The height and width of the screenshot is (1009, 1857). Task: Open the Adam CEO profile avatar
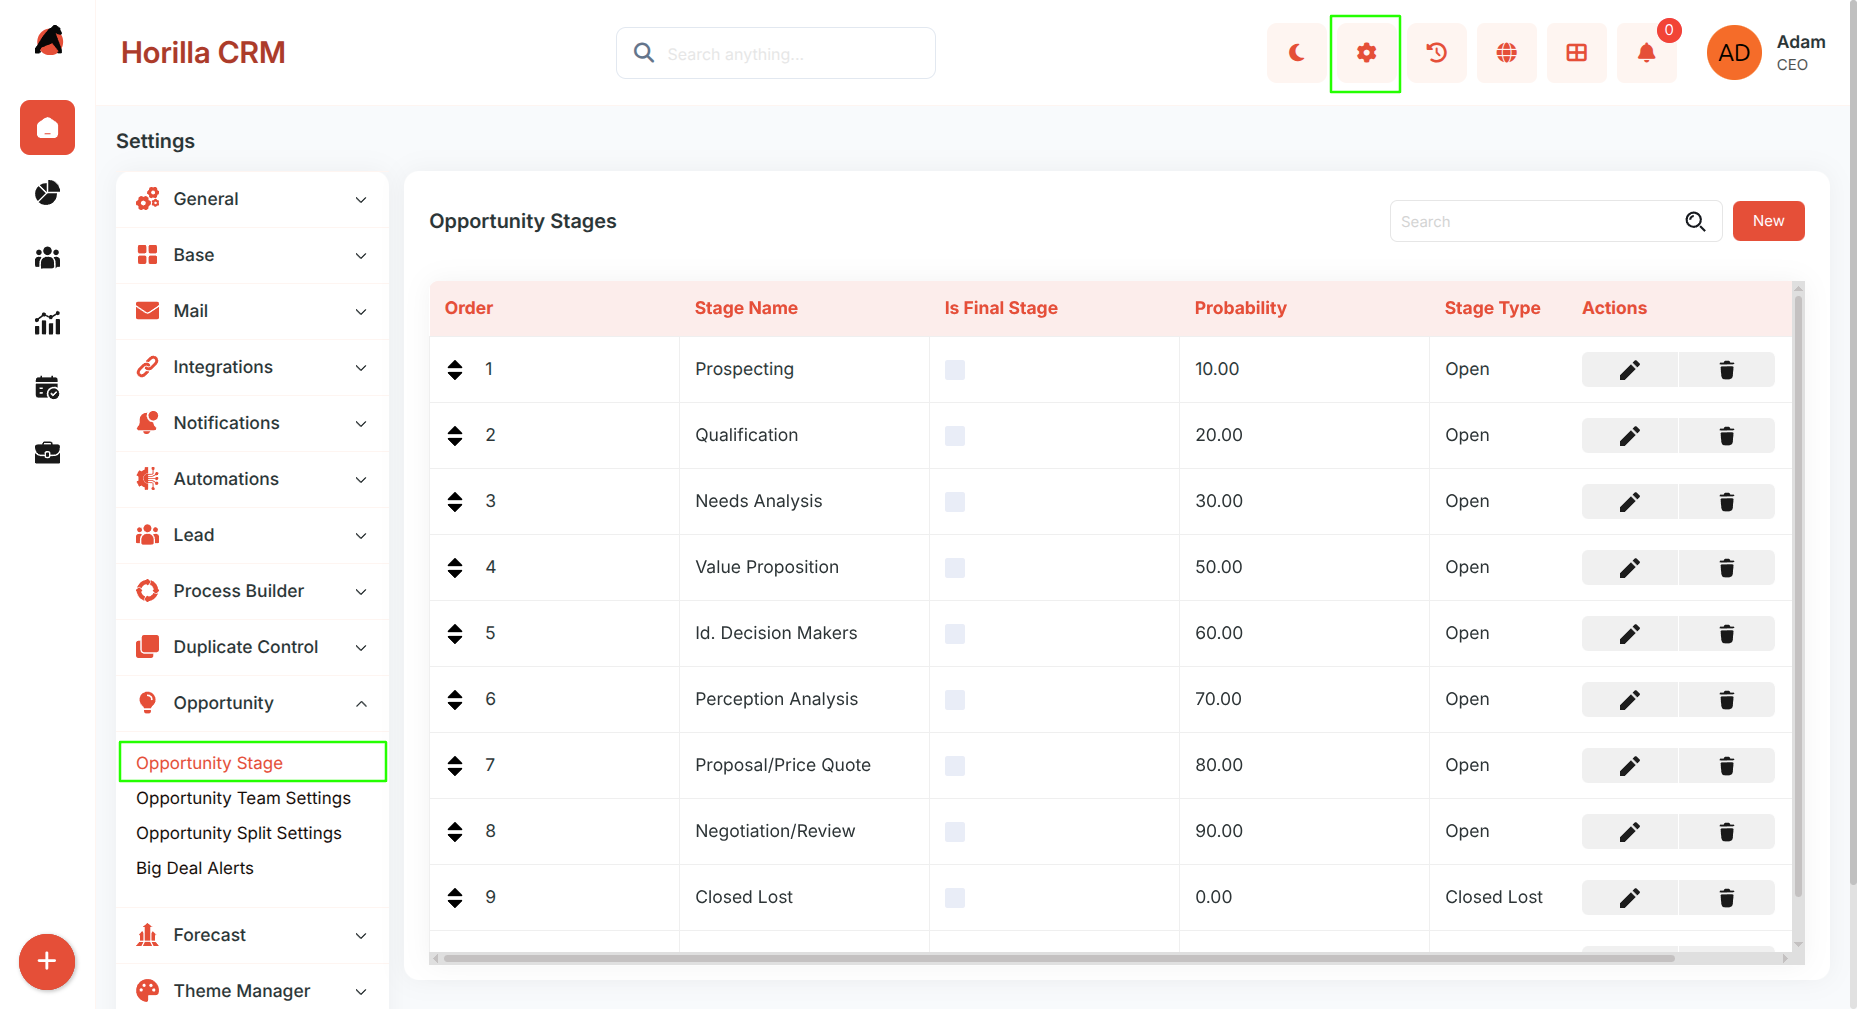(1733, 53)
